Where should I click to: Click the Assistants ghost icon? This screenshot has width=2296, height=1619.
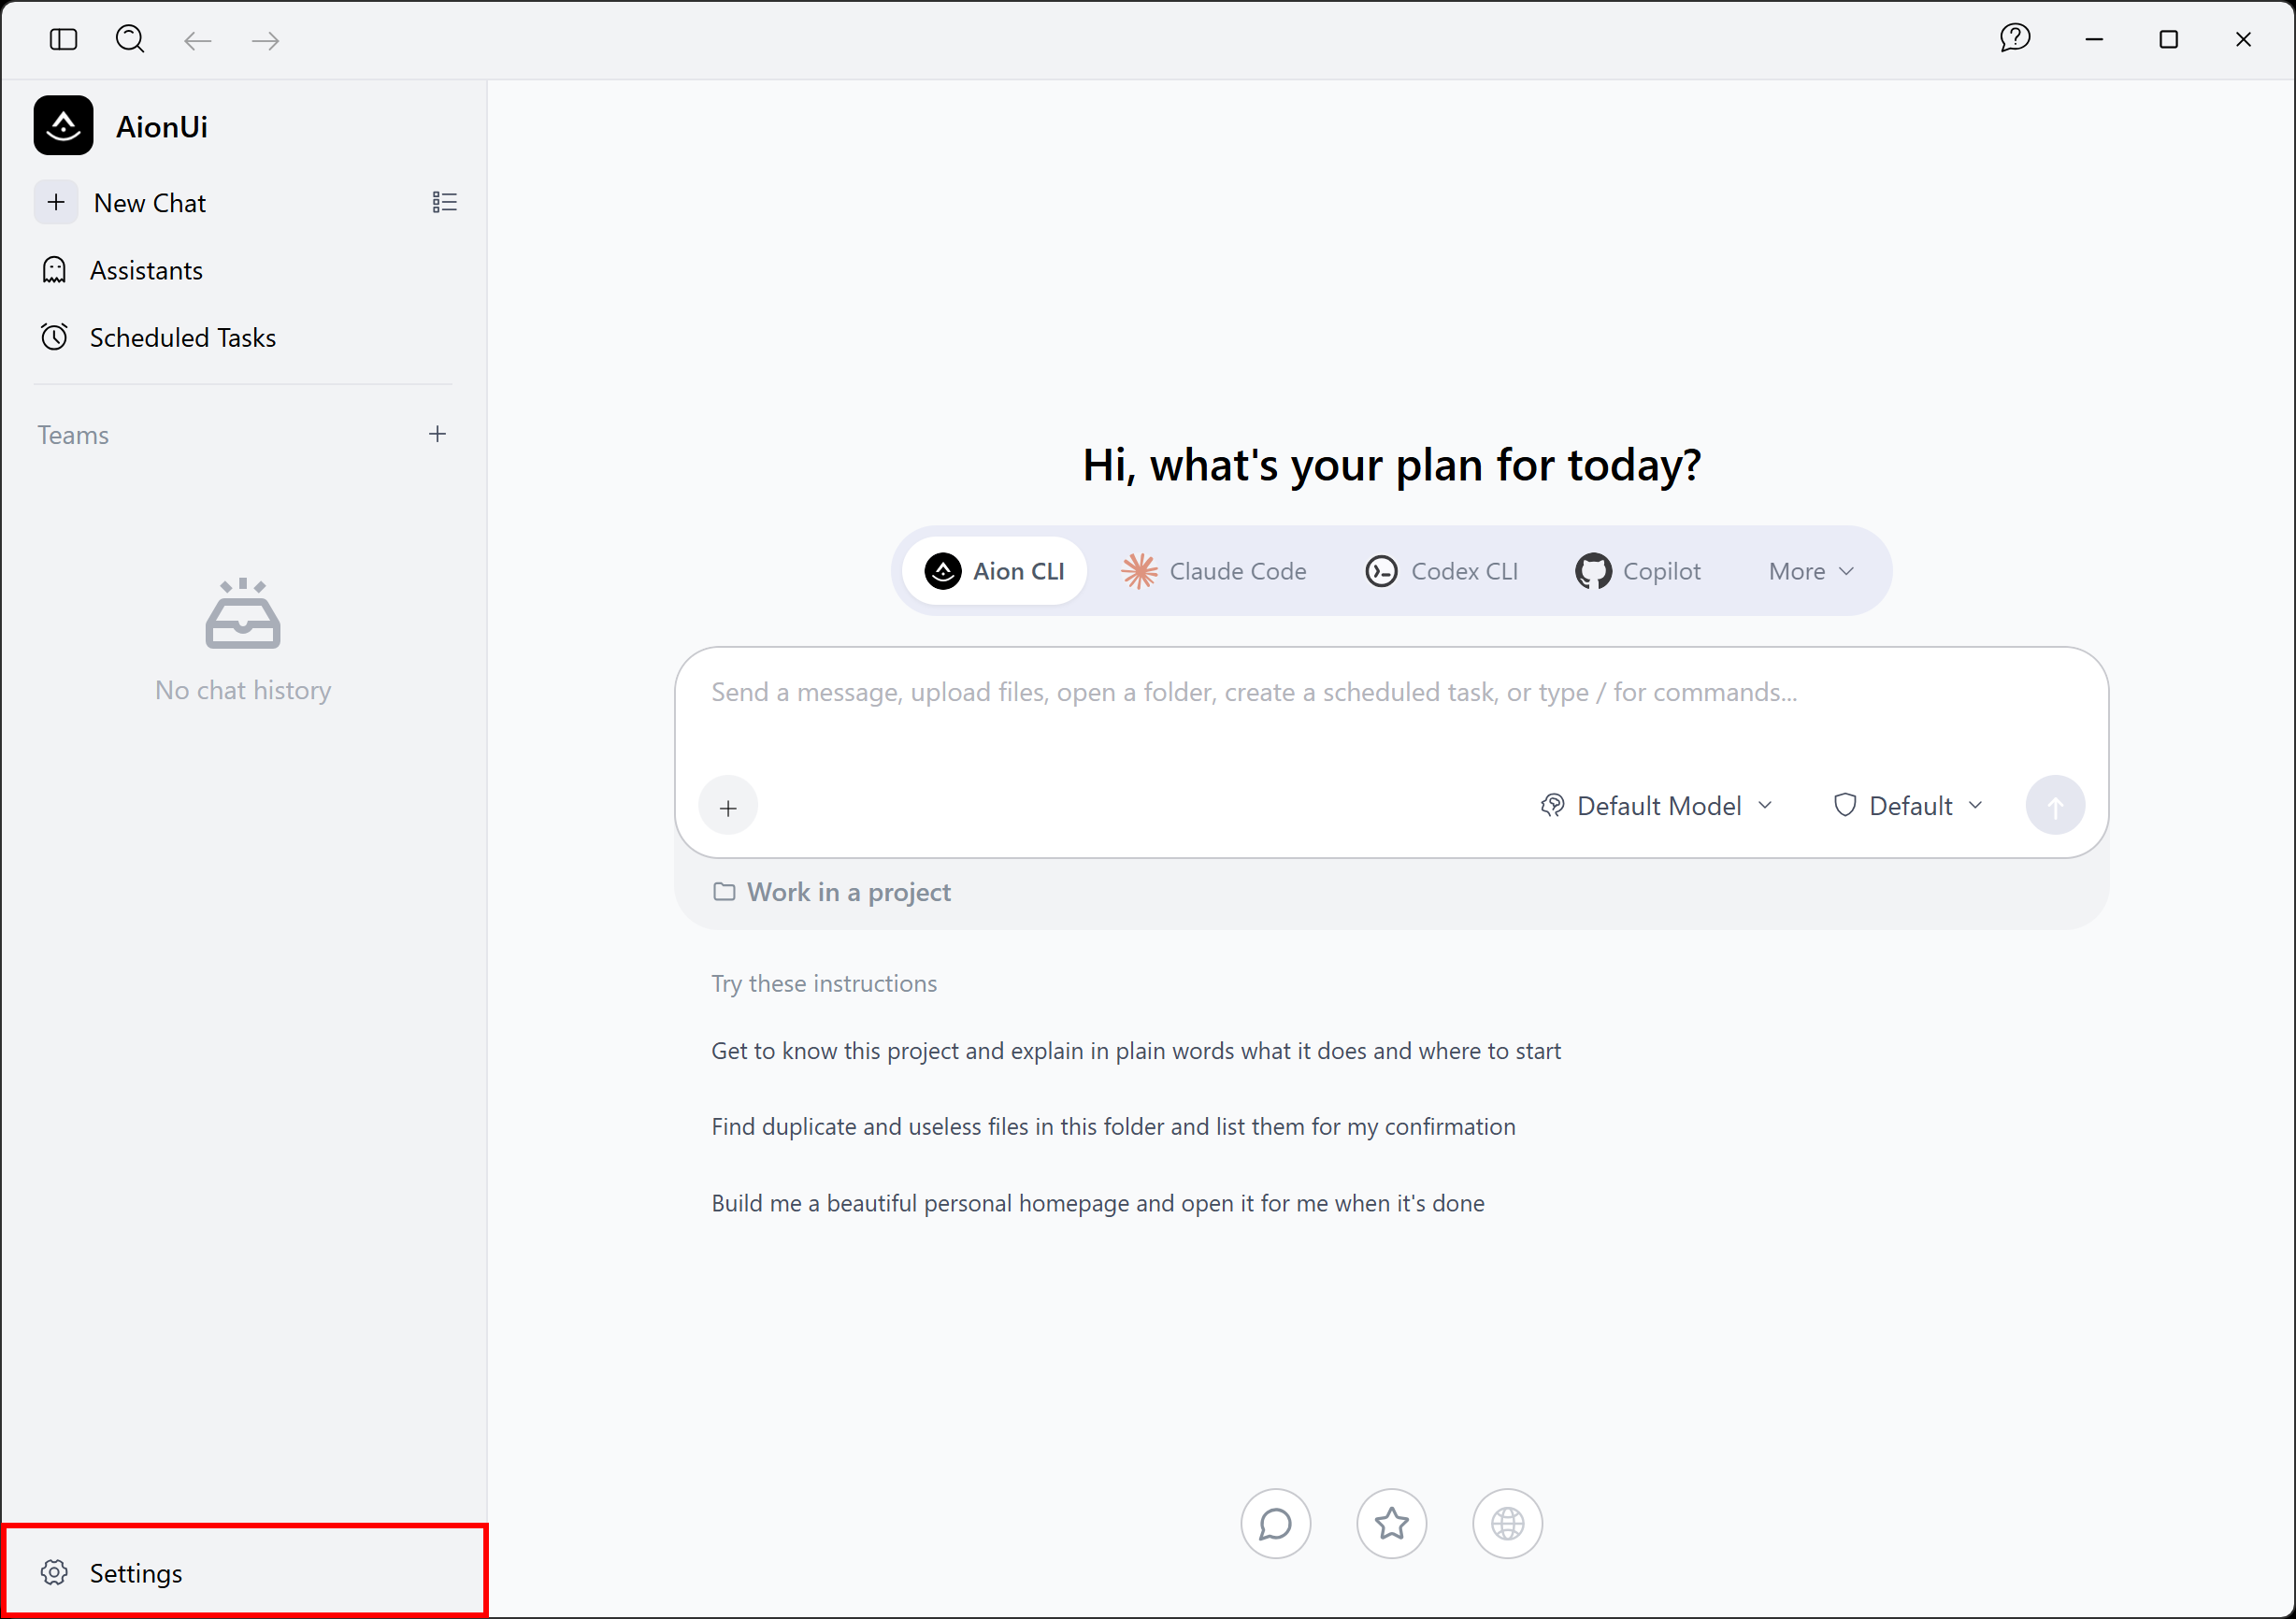click(55, 270)
